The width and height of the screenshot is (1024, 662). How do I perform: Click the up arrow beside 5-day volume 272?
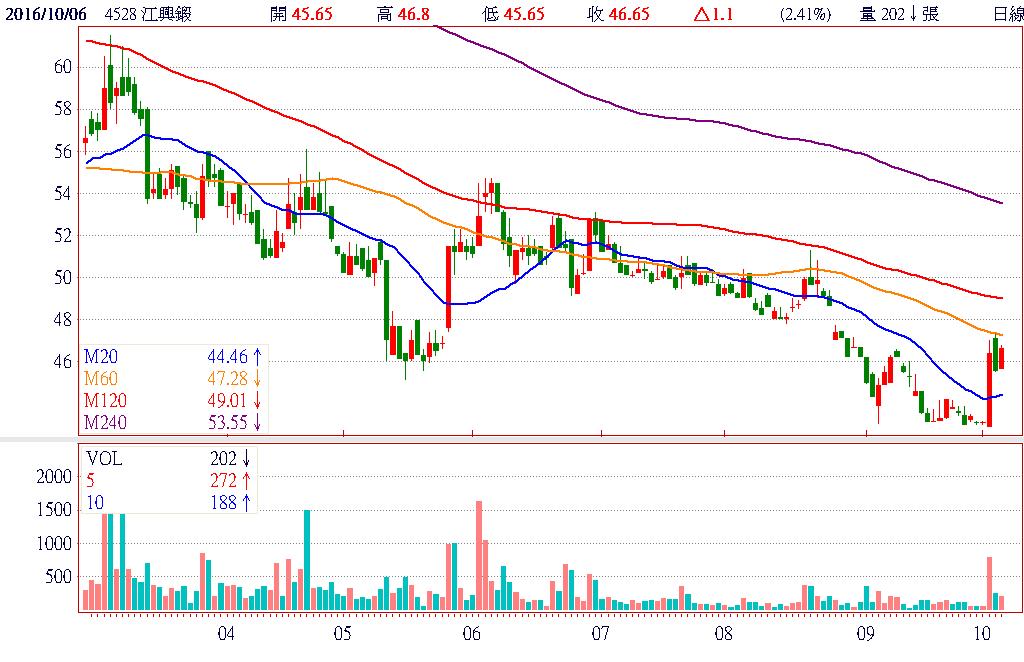[x=246, y=481]
